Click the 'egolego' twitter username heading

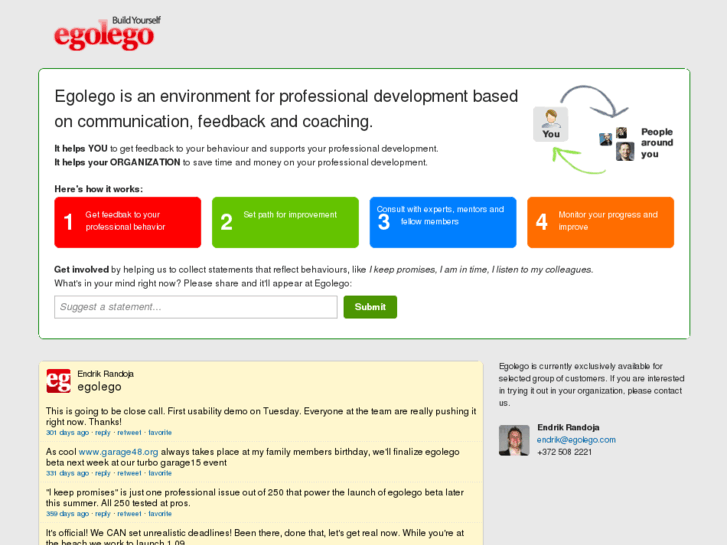(99, 387)
